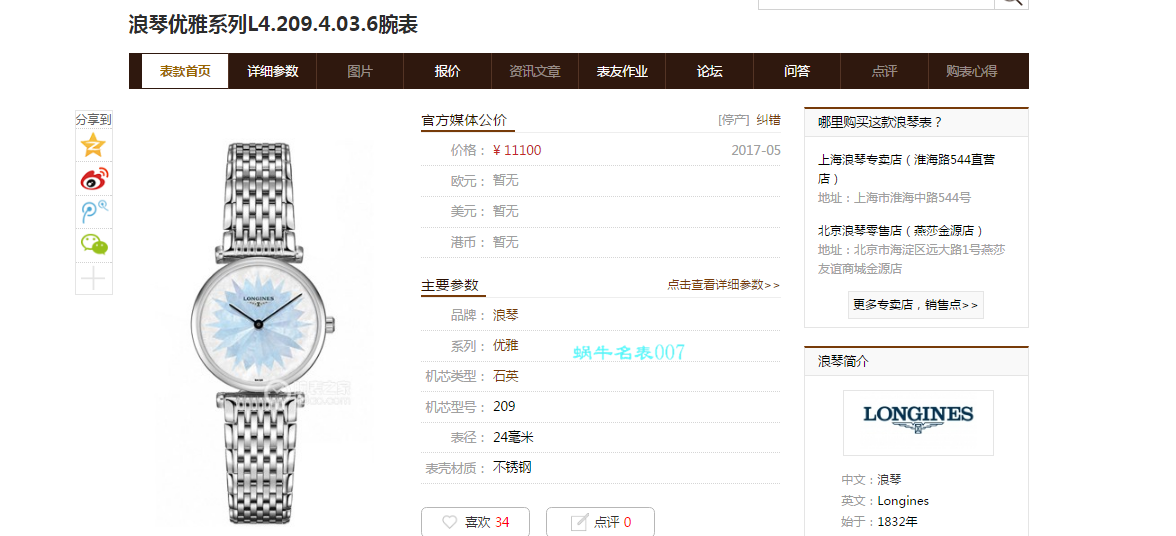Open the 论坛 navigation tab
The height and width of the screenshot is (536, 1176).
[x=709, y=71]
